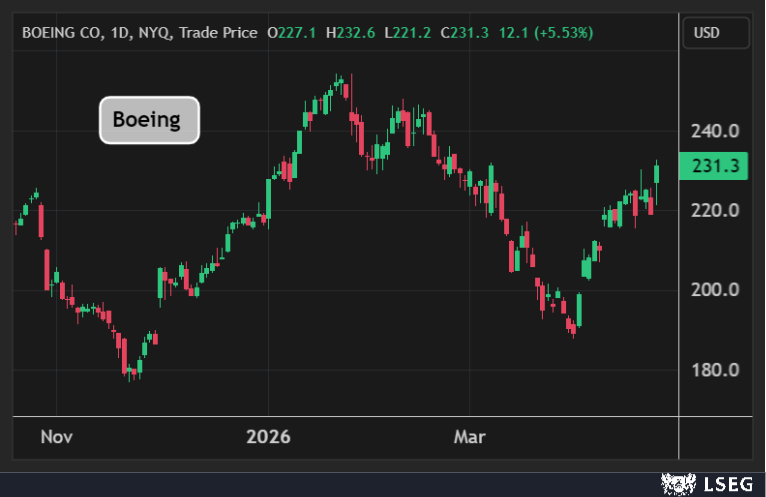This screenshot has height=497, width=766.
Task: Click the Mar label on time axis
Action: tap(469, 437)
